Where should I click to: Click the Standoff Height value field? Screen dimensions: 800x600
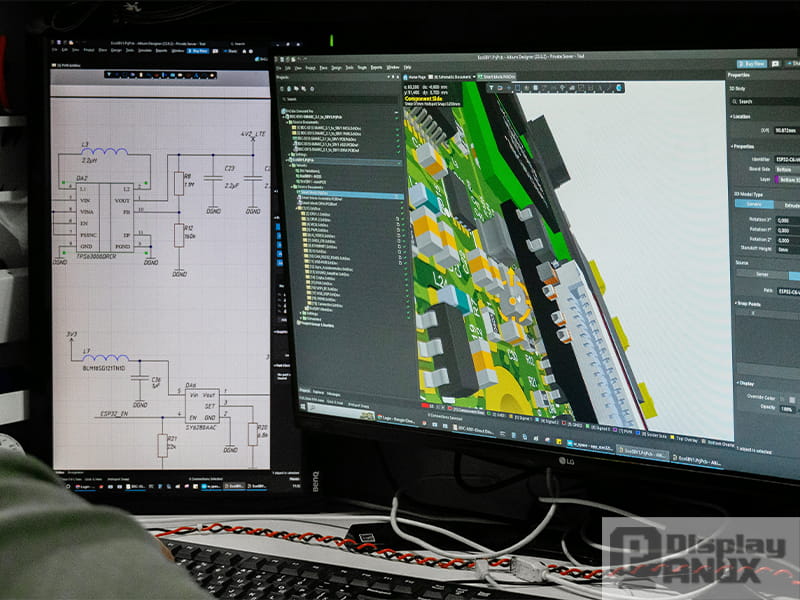click(788, 249)
